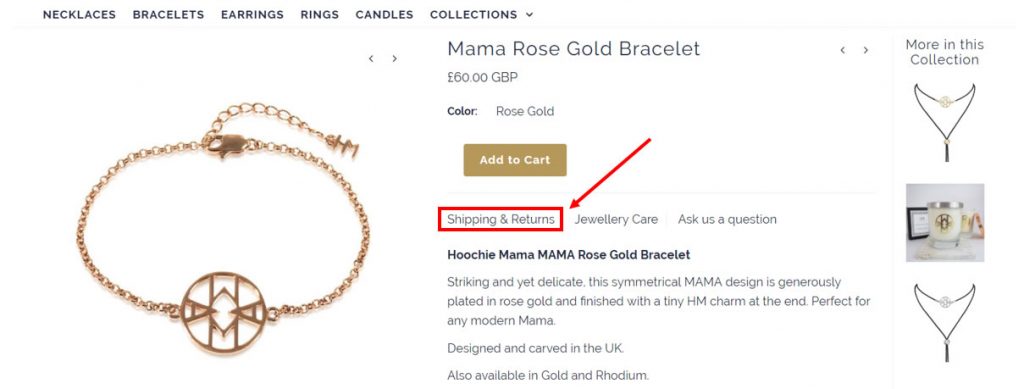Add the bracelet to cart

(515, 160)
